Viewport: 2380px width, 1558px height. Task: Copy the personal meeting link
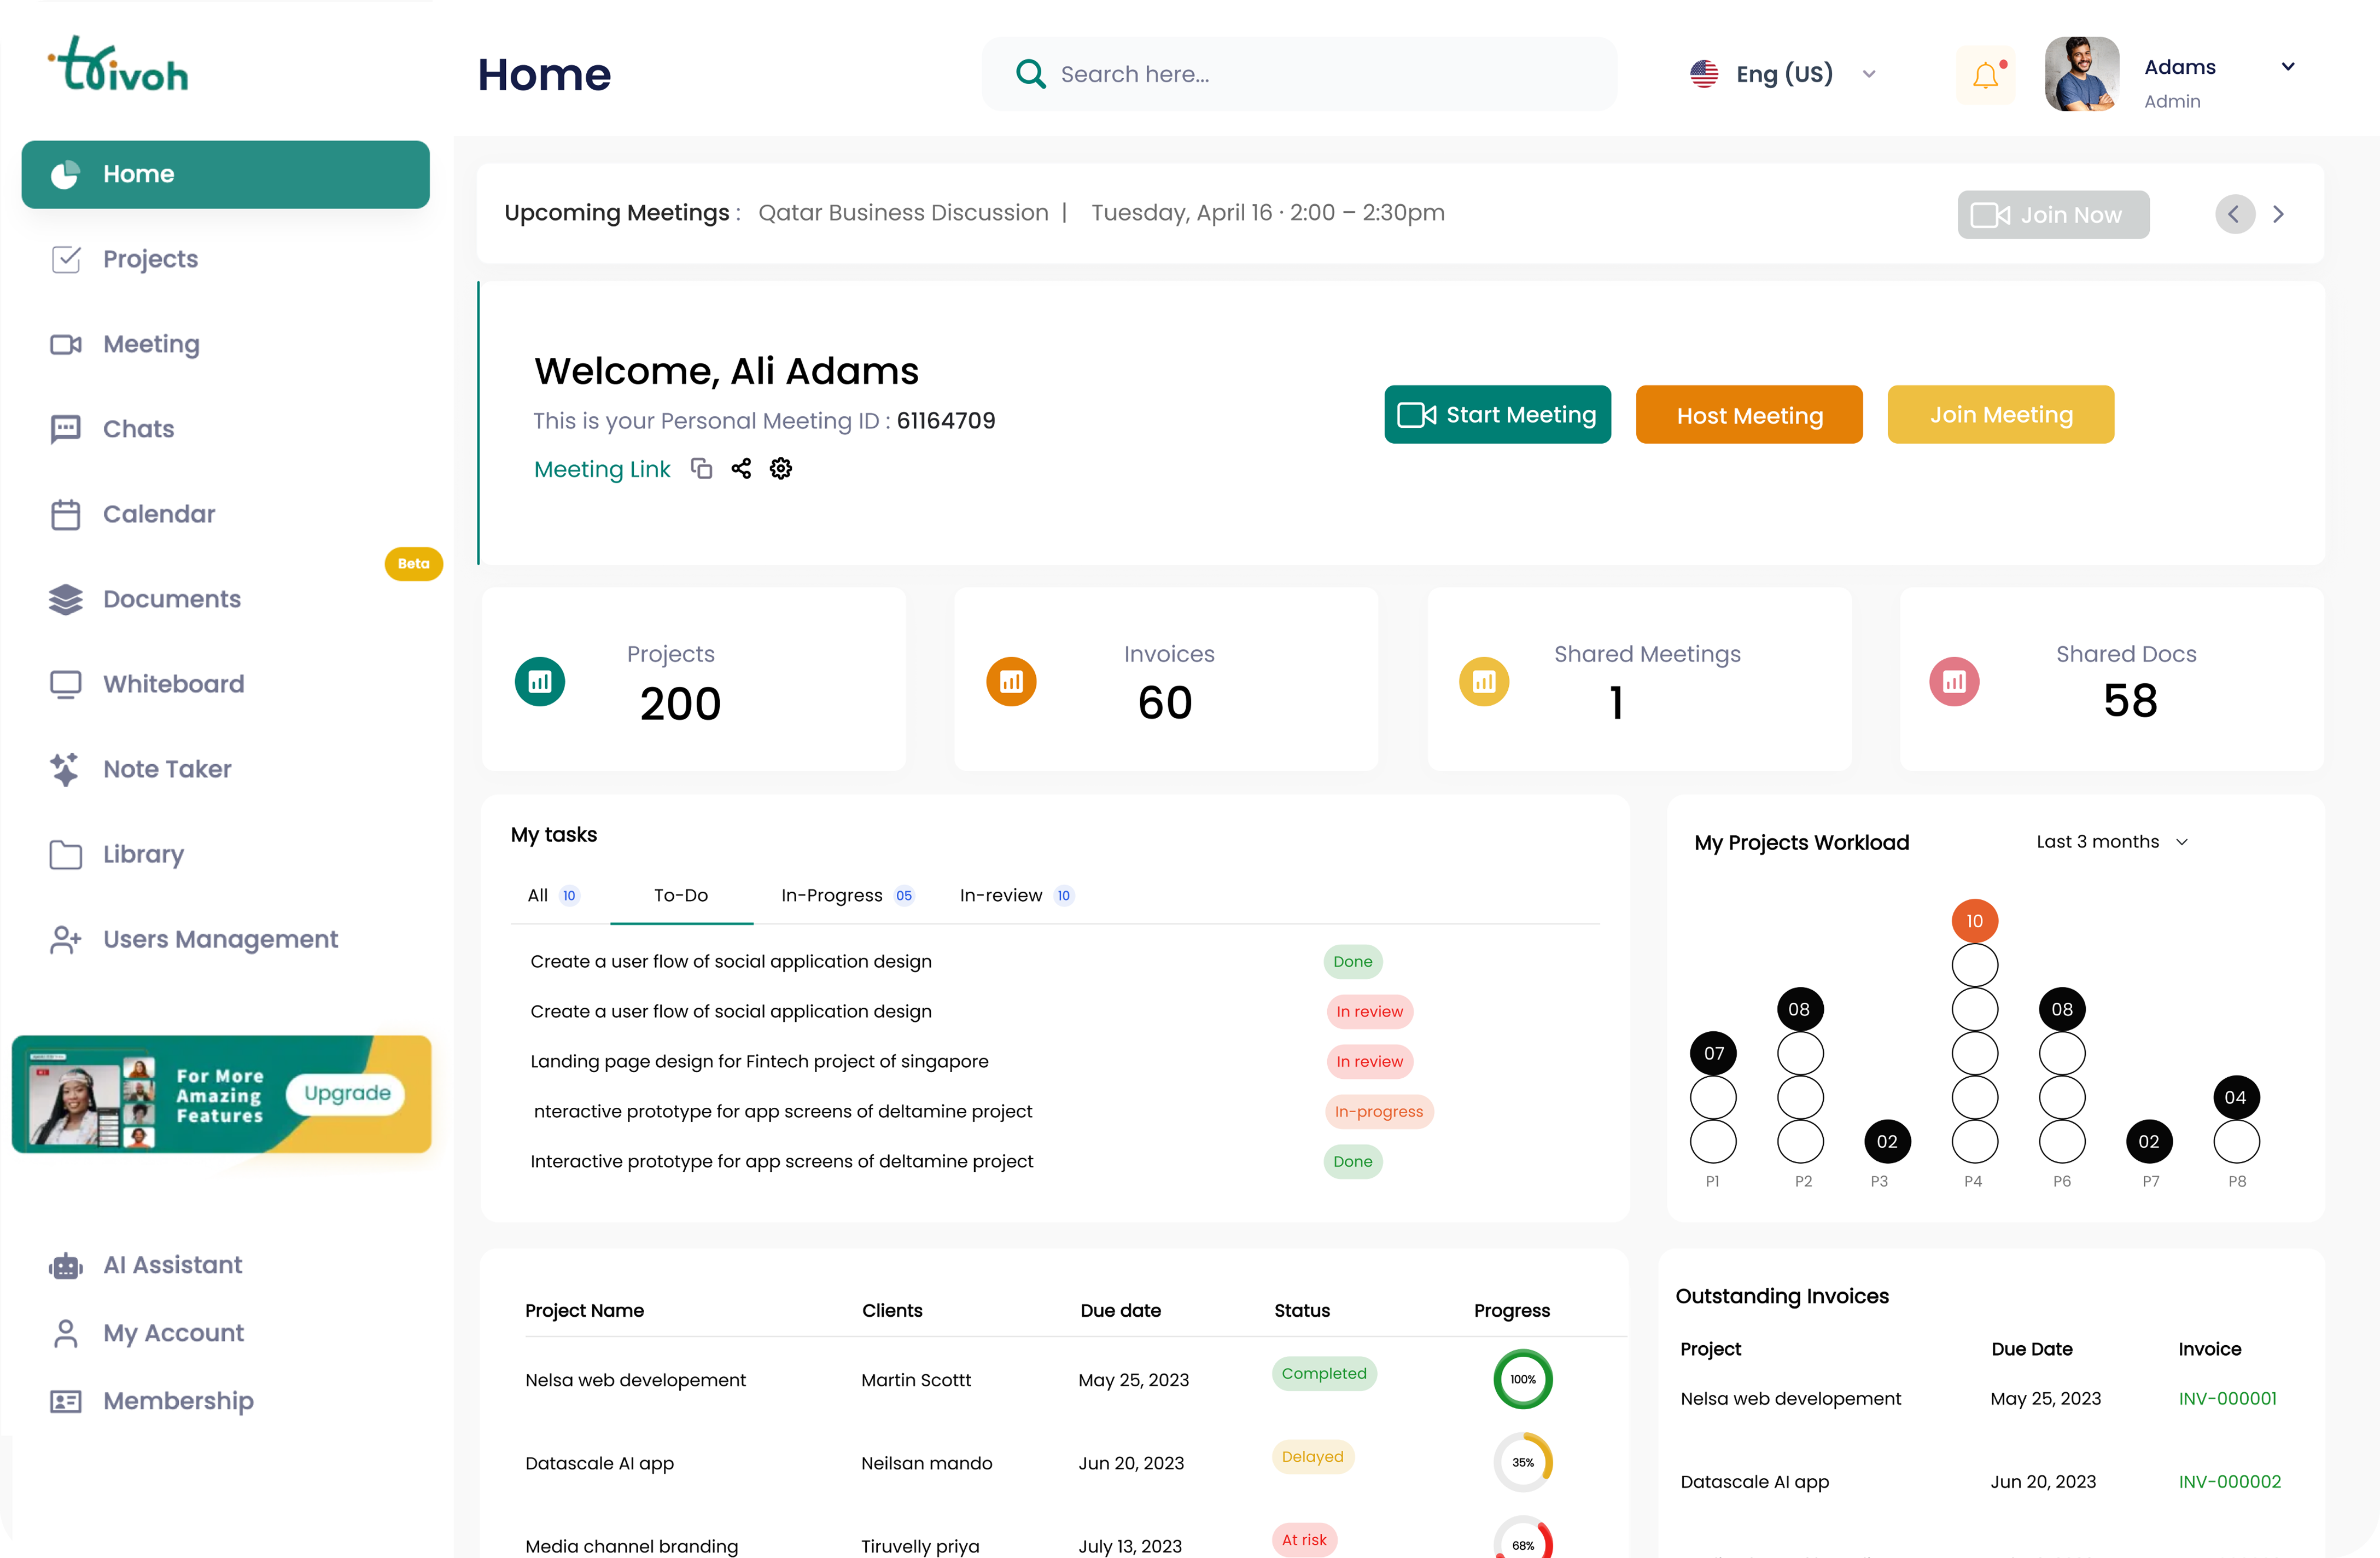coord(701,468)
